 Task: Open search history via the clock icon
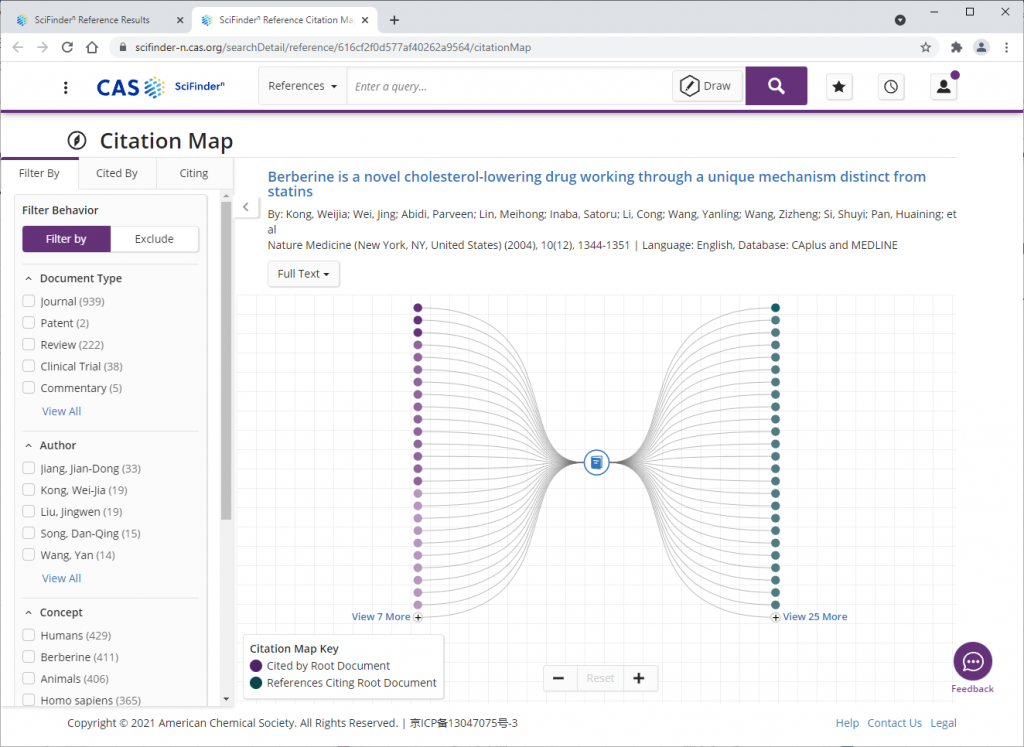(x=890, y=87)
